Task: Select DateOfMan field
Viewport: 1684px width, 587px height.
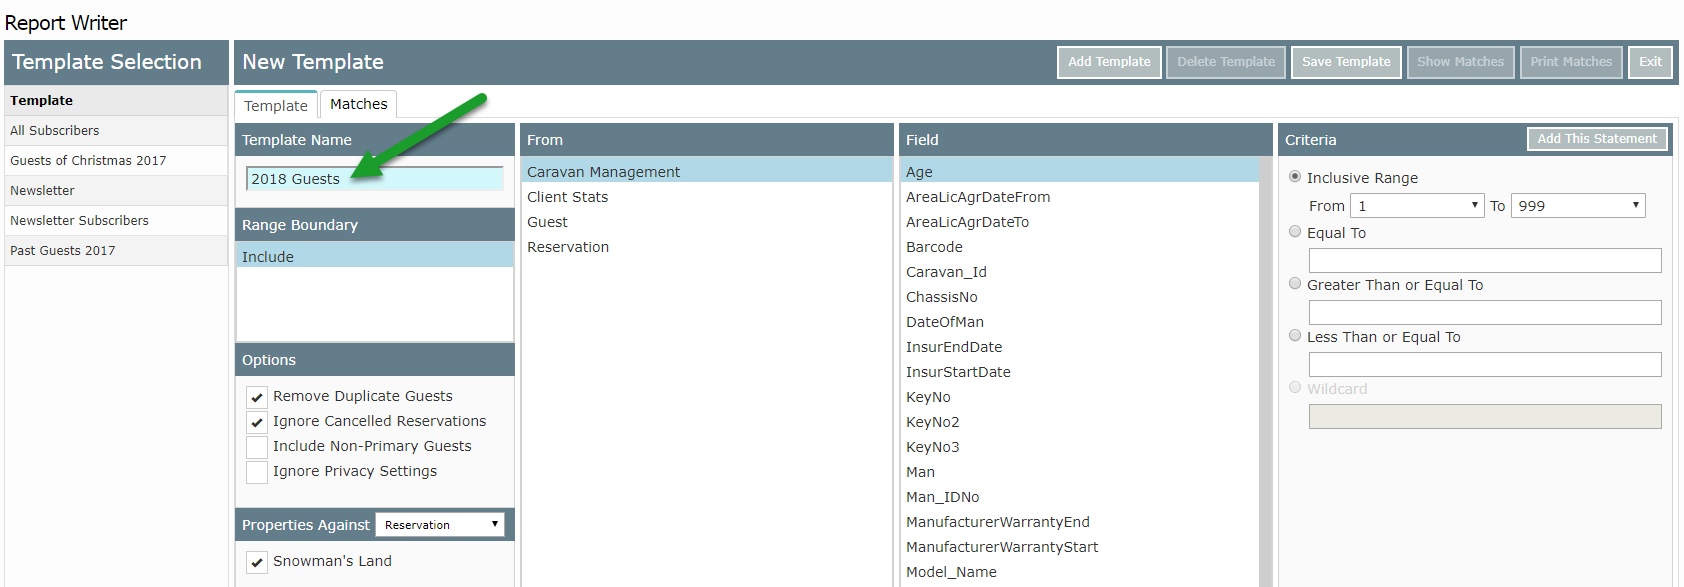Action: [1079, 322]
